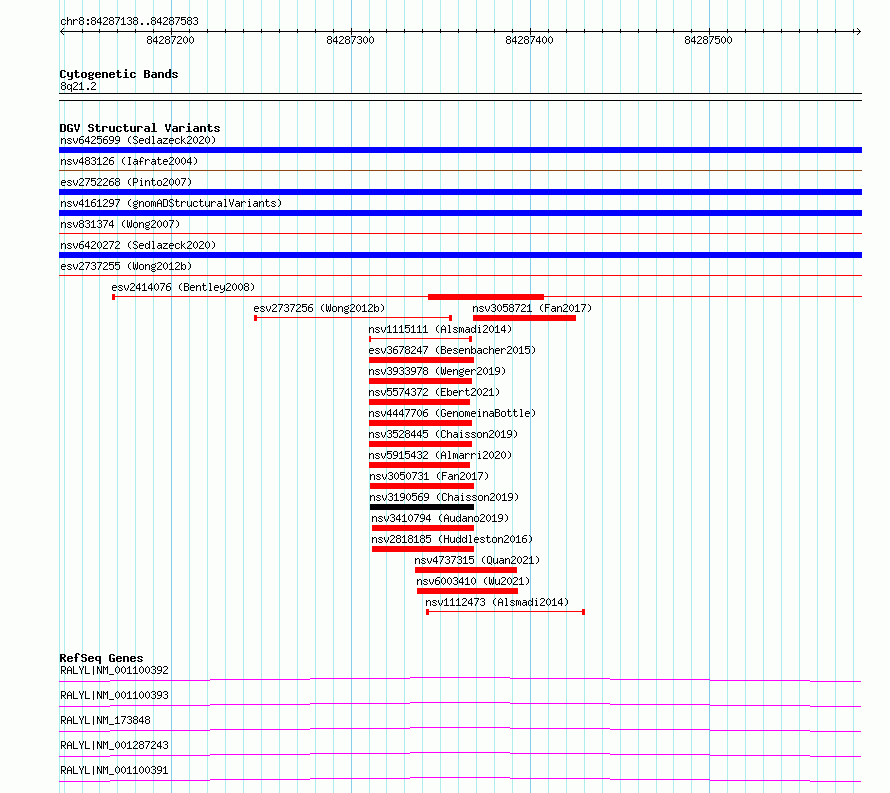
Task: Open variant nsv4447706 (GenomeinaBottle)
Action: pyautogui.click(x=452, y=413)
